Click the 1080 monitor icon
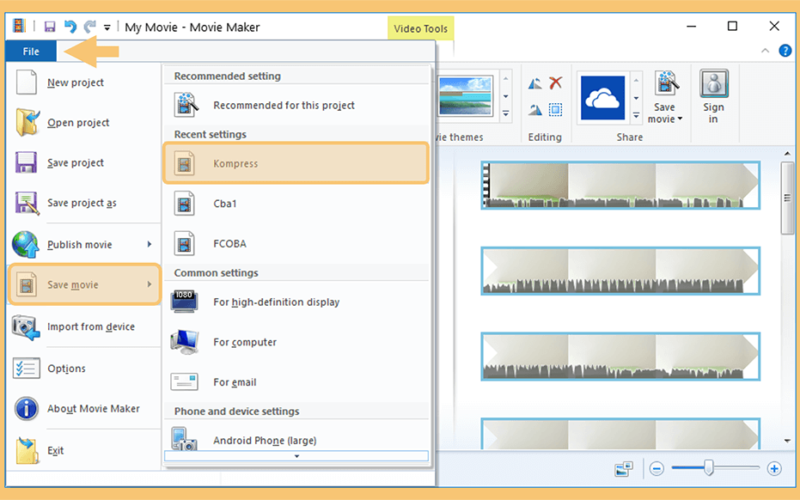The height and width of the screenshot is (500, 800). pyautogui.click(x=184, y=302)
